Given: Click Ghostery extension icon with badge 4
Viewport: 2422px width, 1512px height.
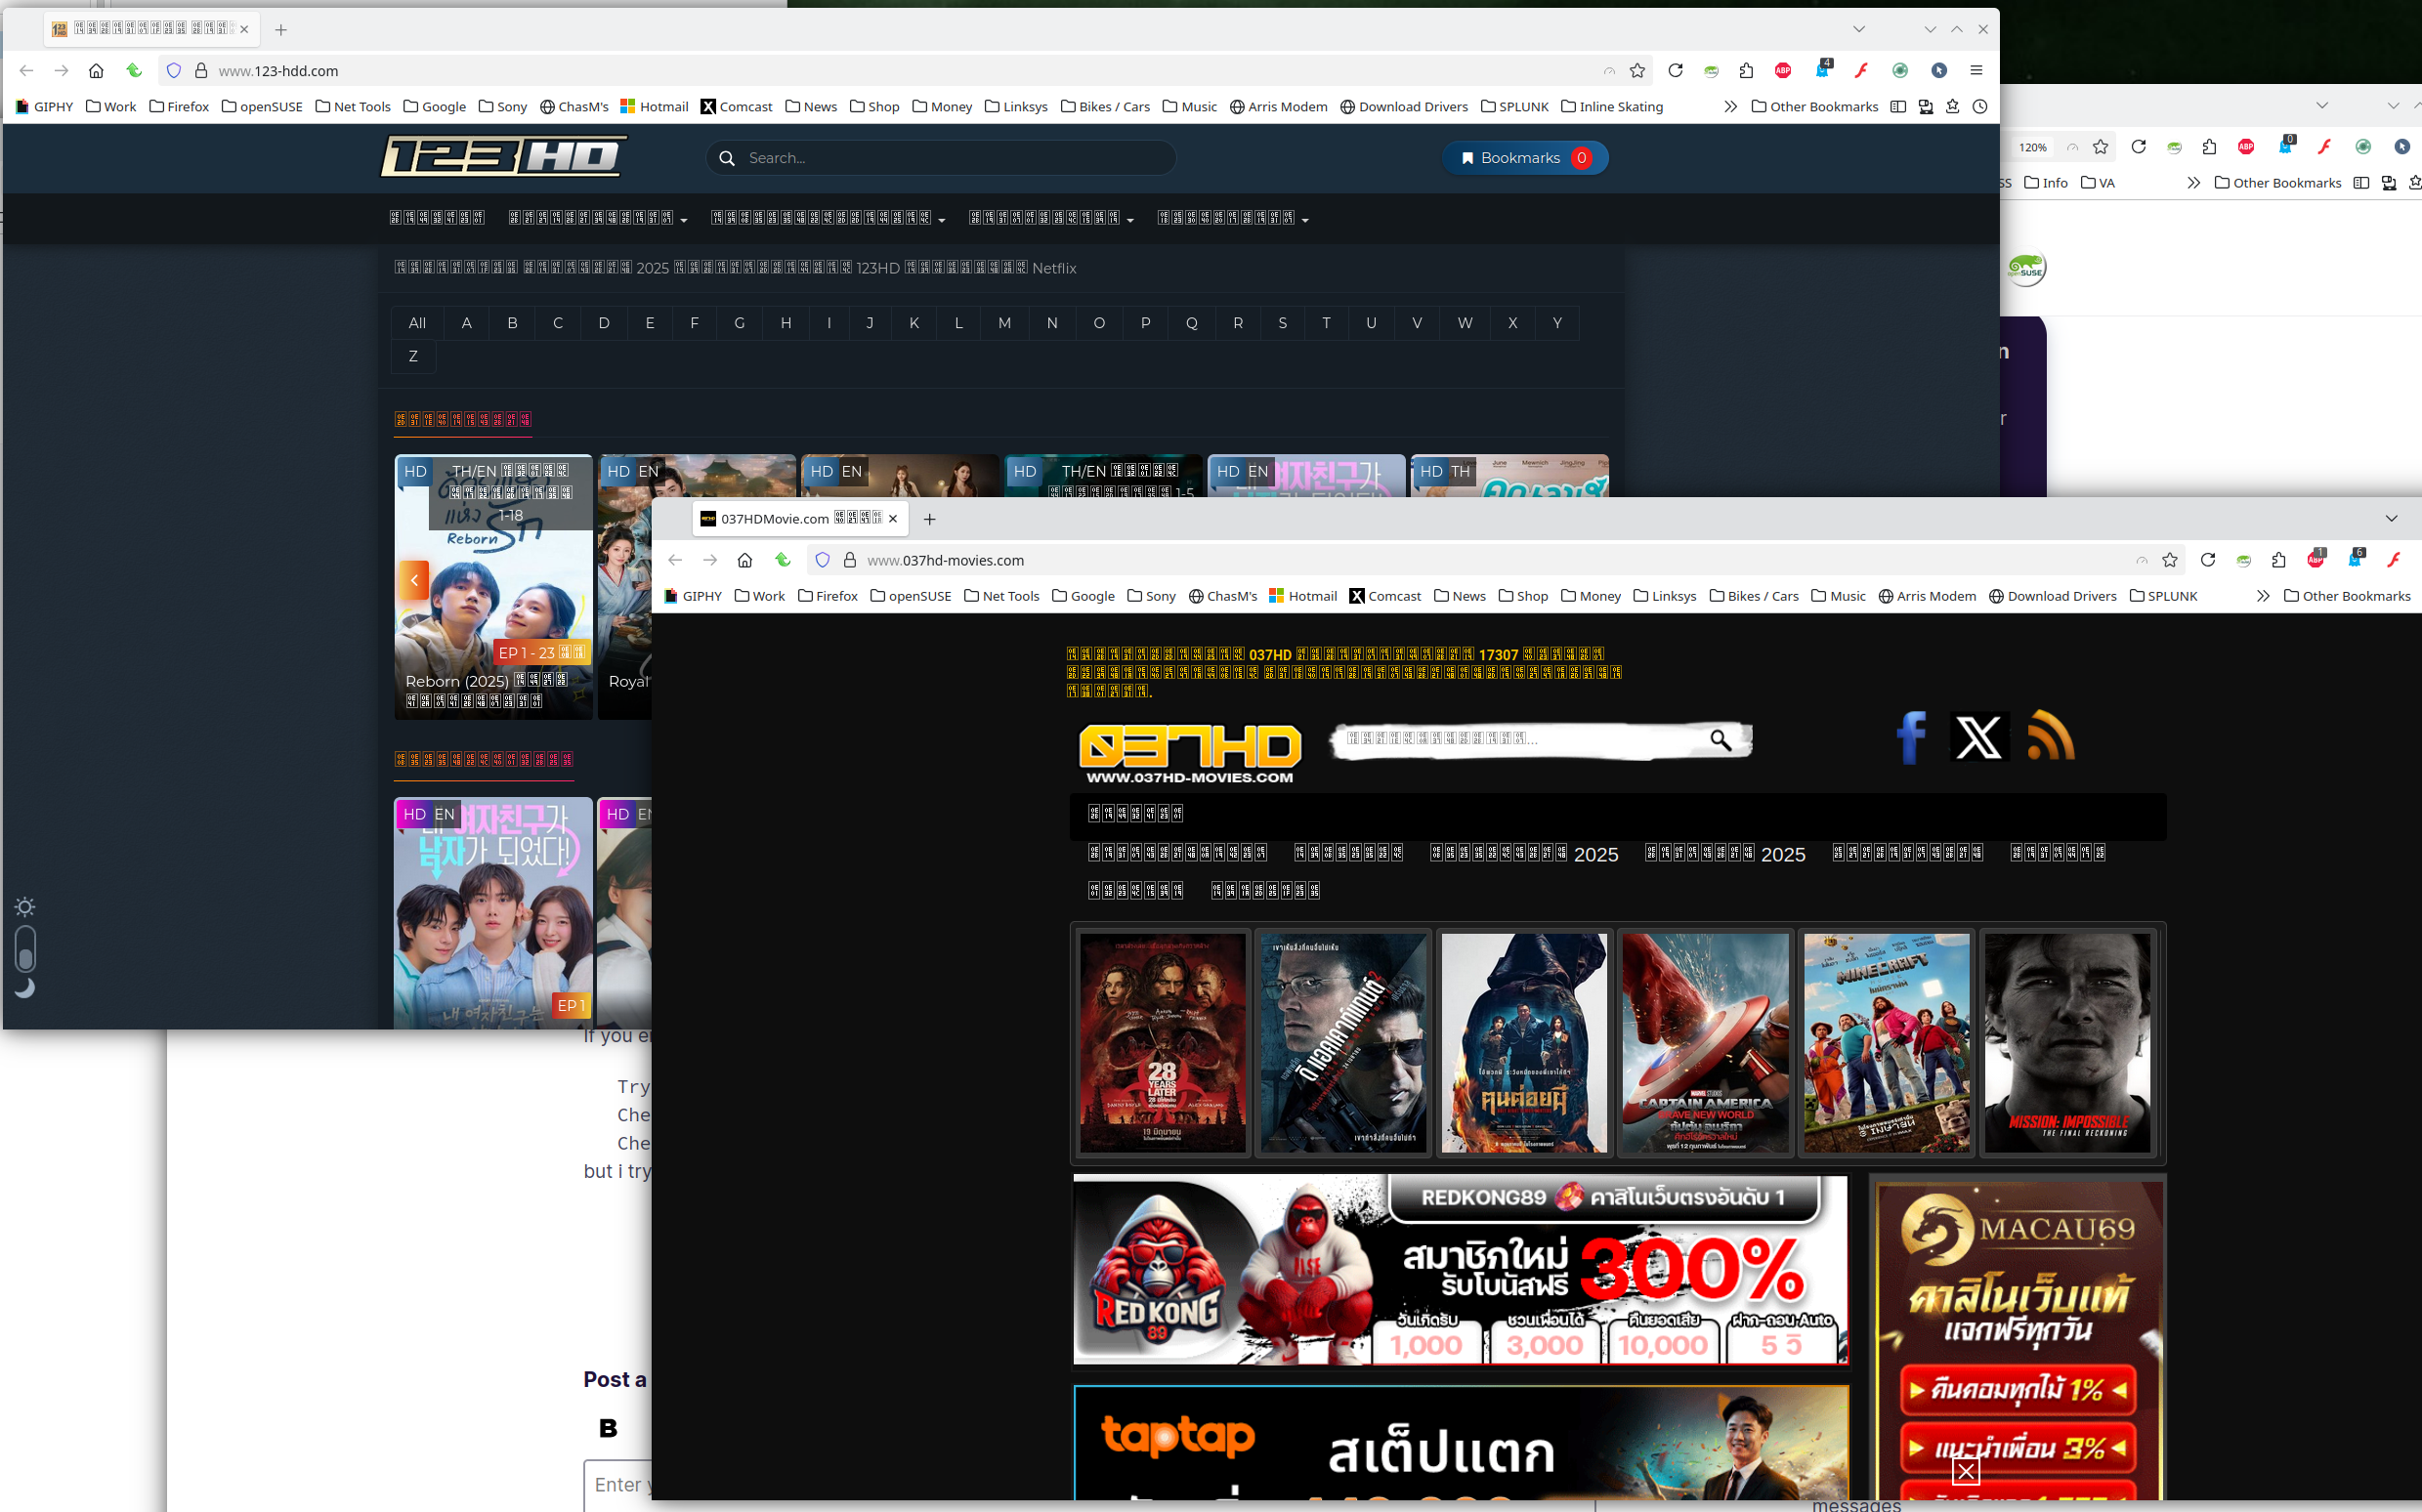Looking at the screenshot, I should (1822, 70).
